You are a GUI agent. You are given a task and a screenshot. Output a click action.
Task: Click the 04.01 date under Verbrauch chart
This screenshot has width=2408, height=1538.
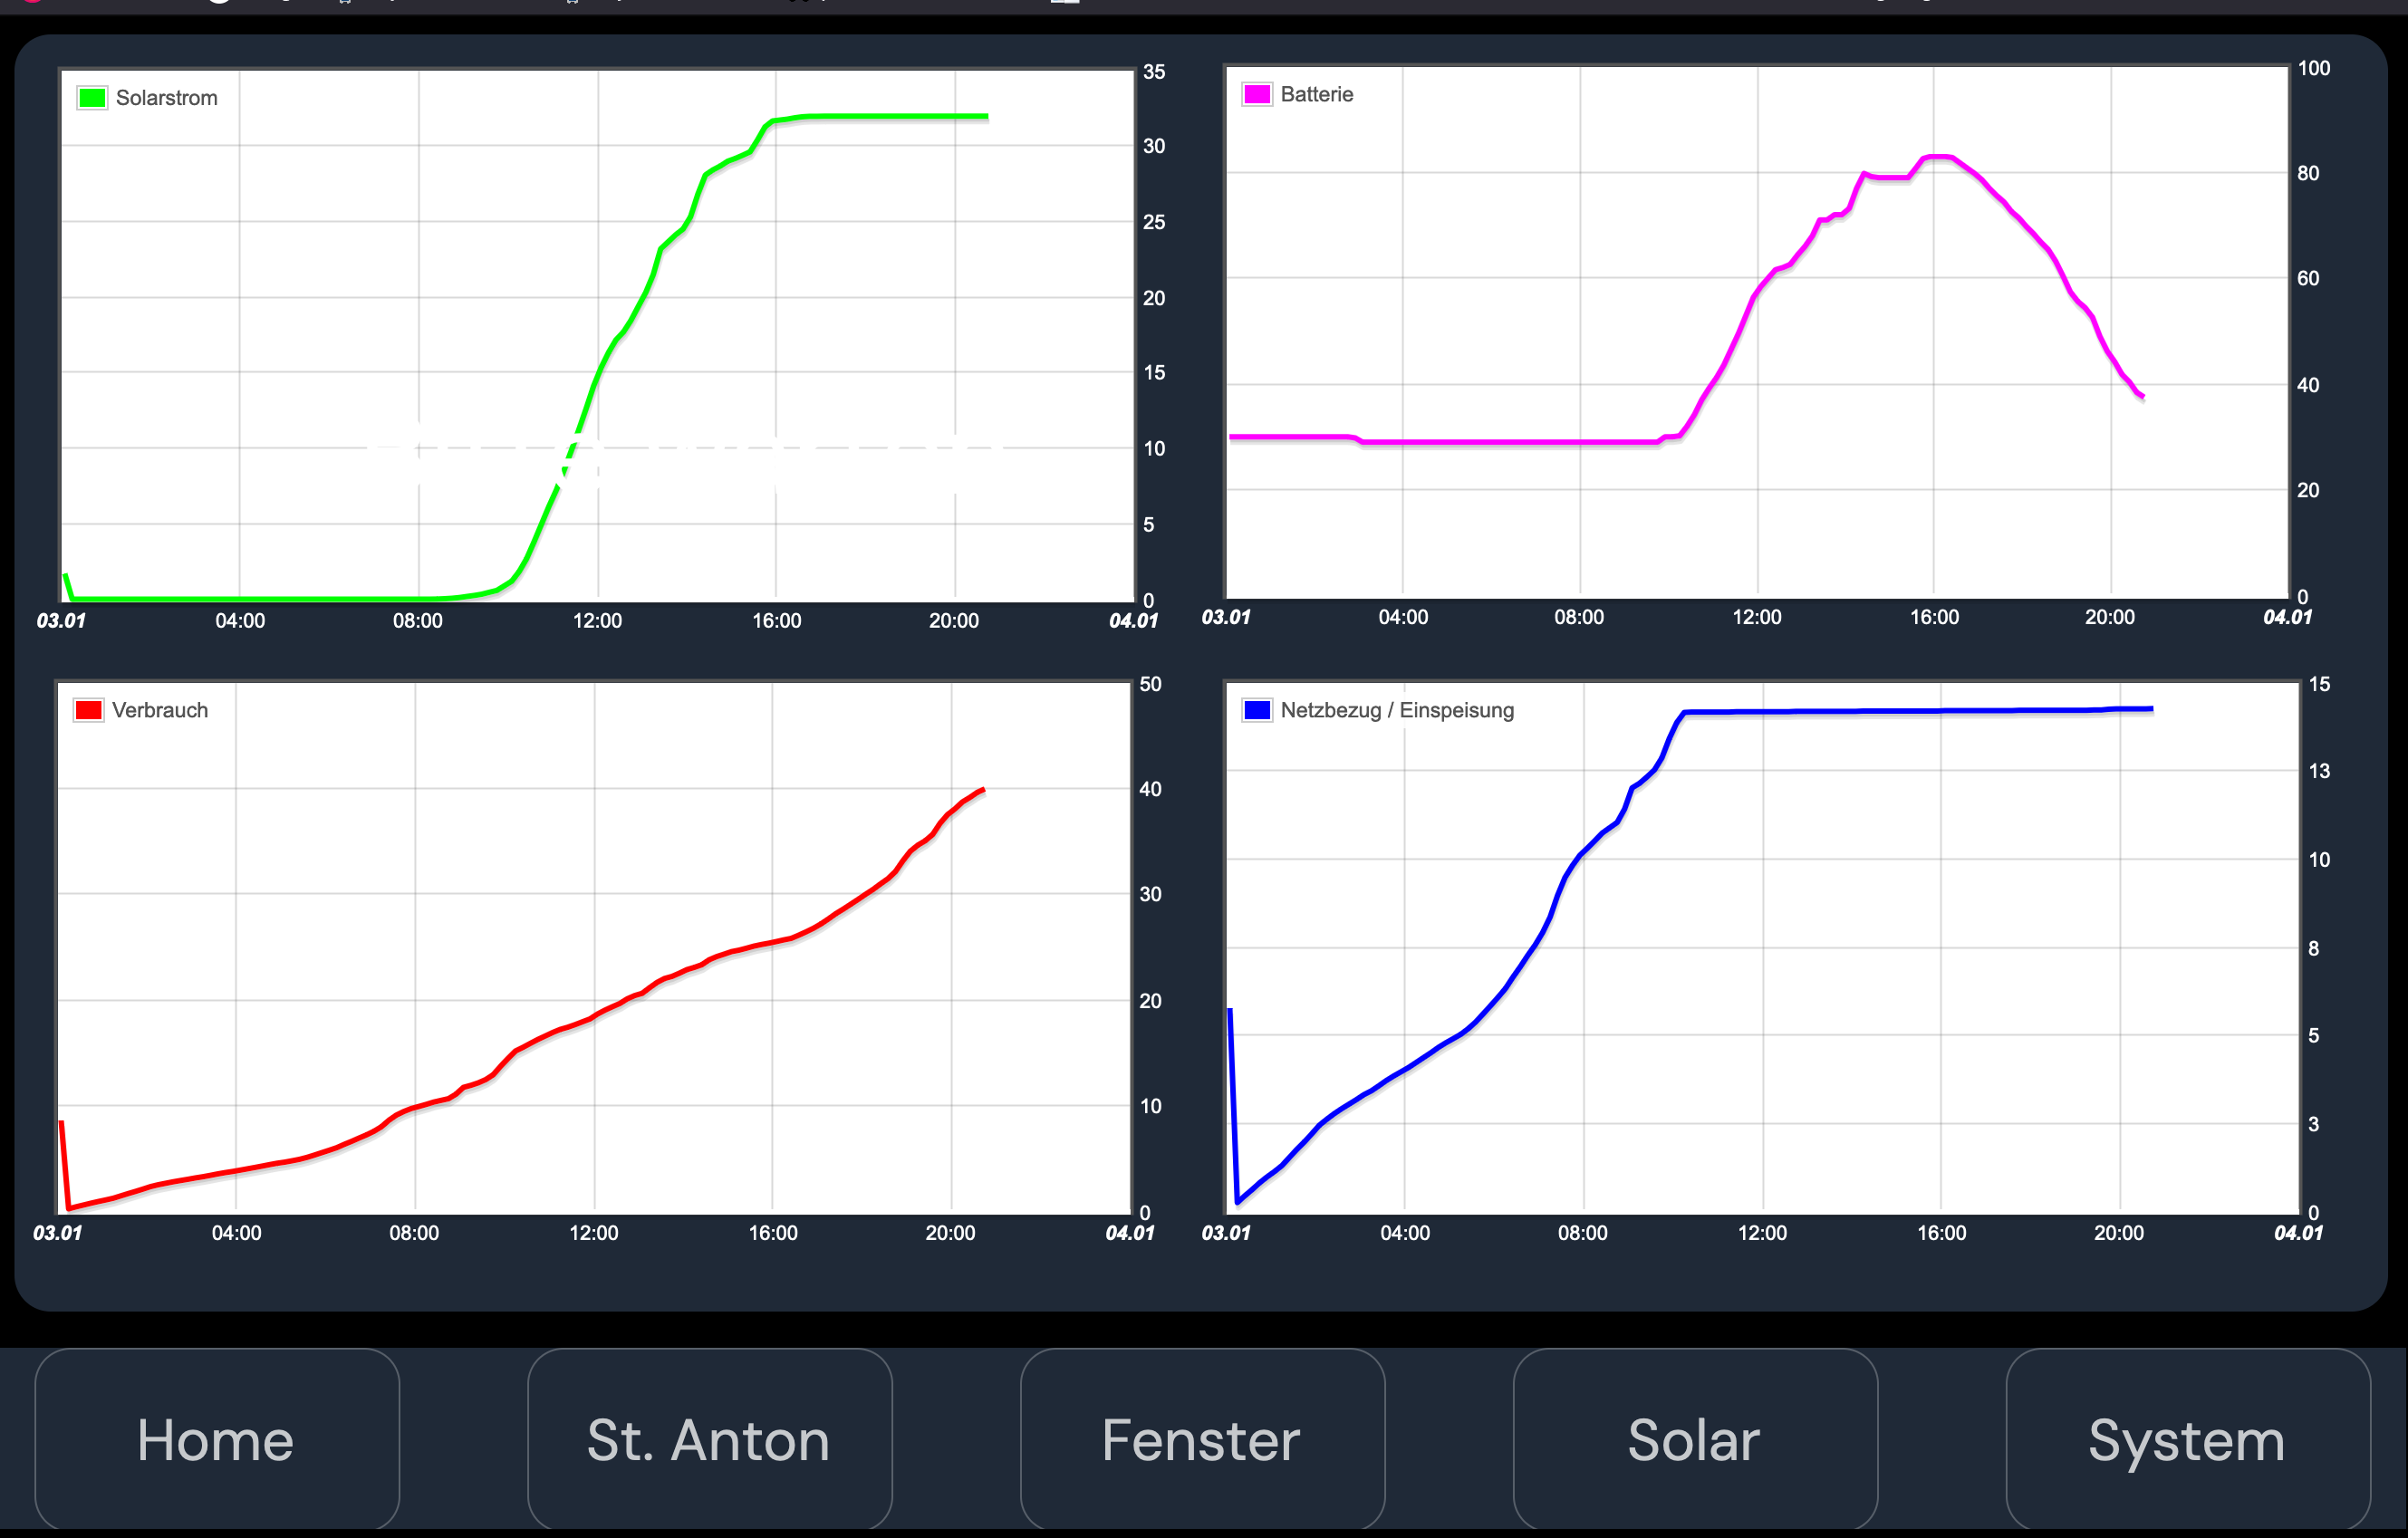click(1129, 1233)
